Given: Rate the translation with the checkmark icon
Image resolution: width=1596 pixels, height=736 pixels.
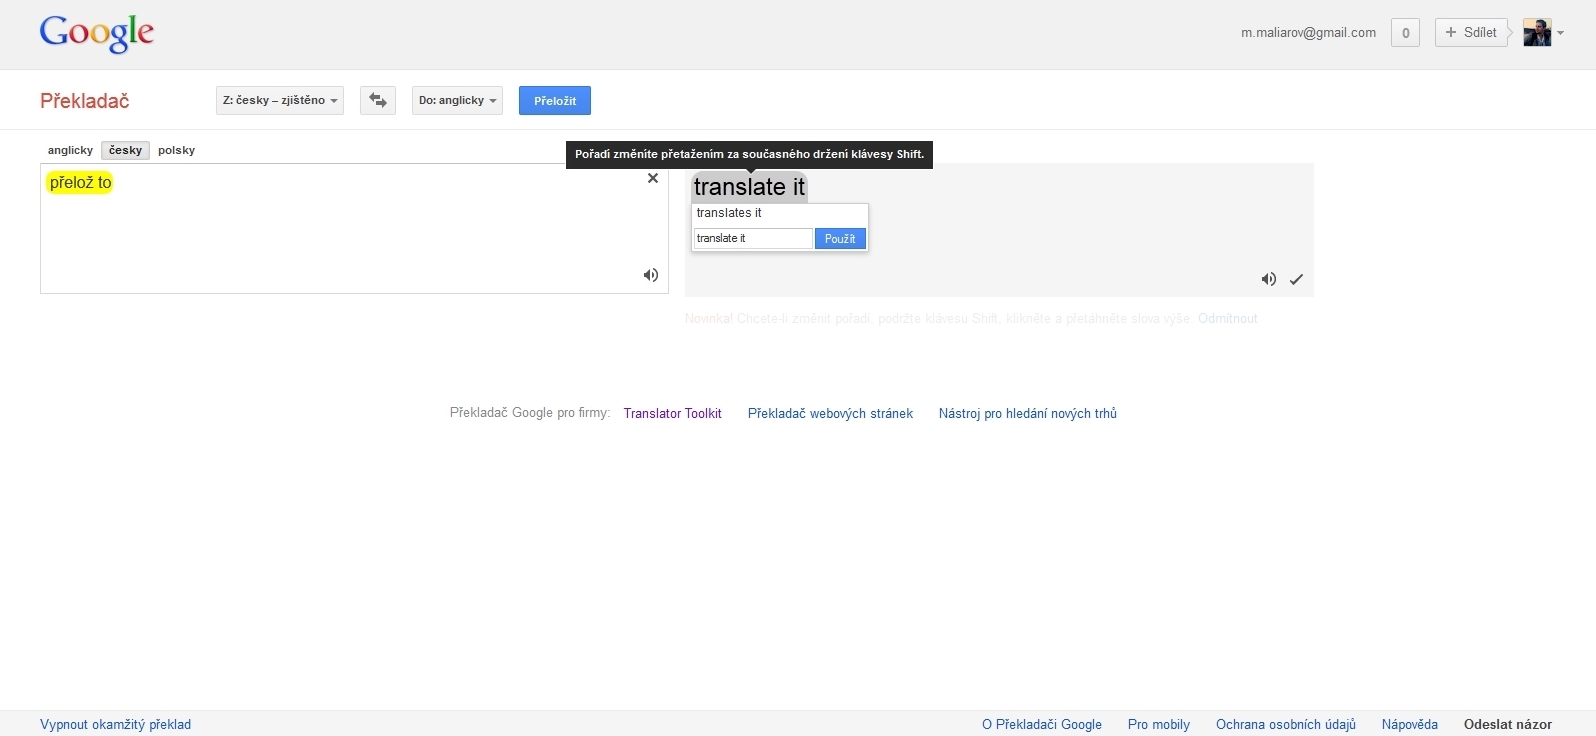Looking at the screenshot, I should click(x=1297, y=279).
